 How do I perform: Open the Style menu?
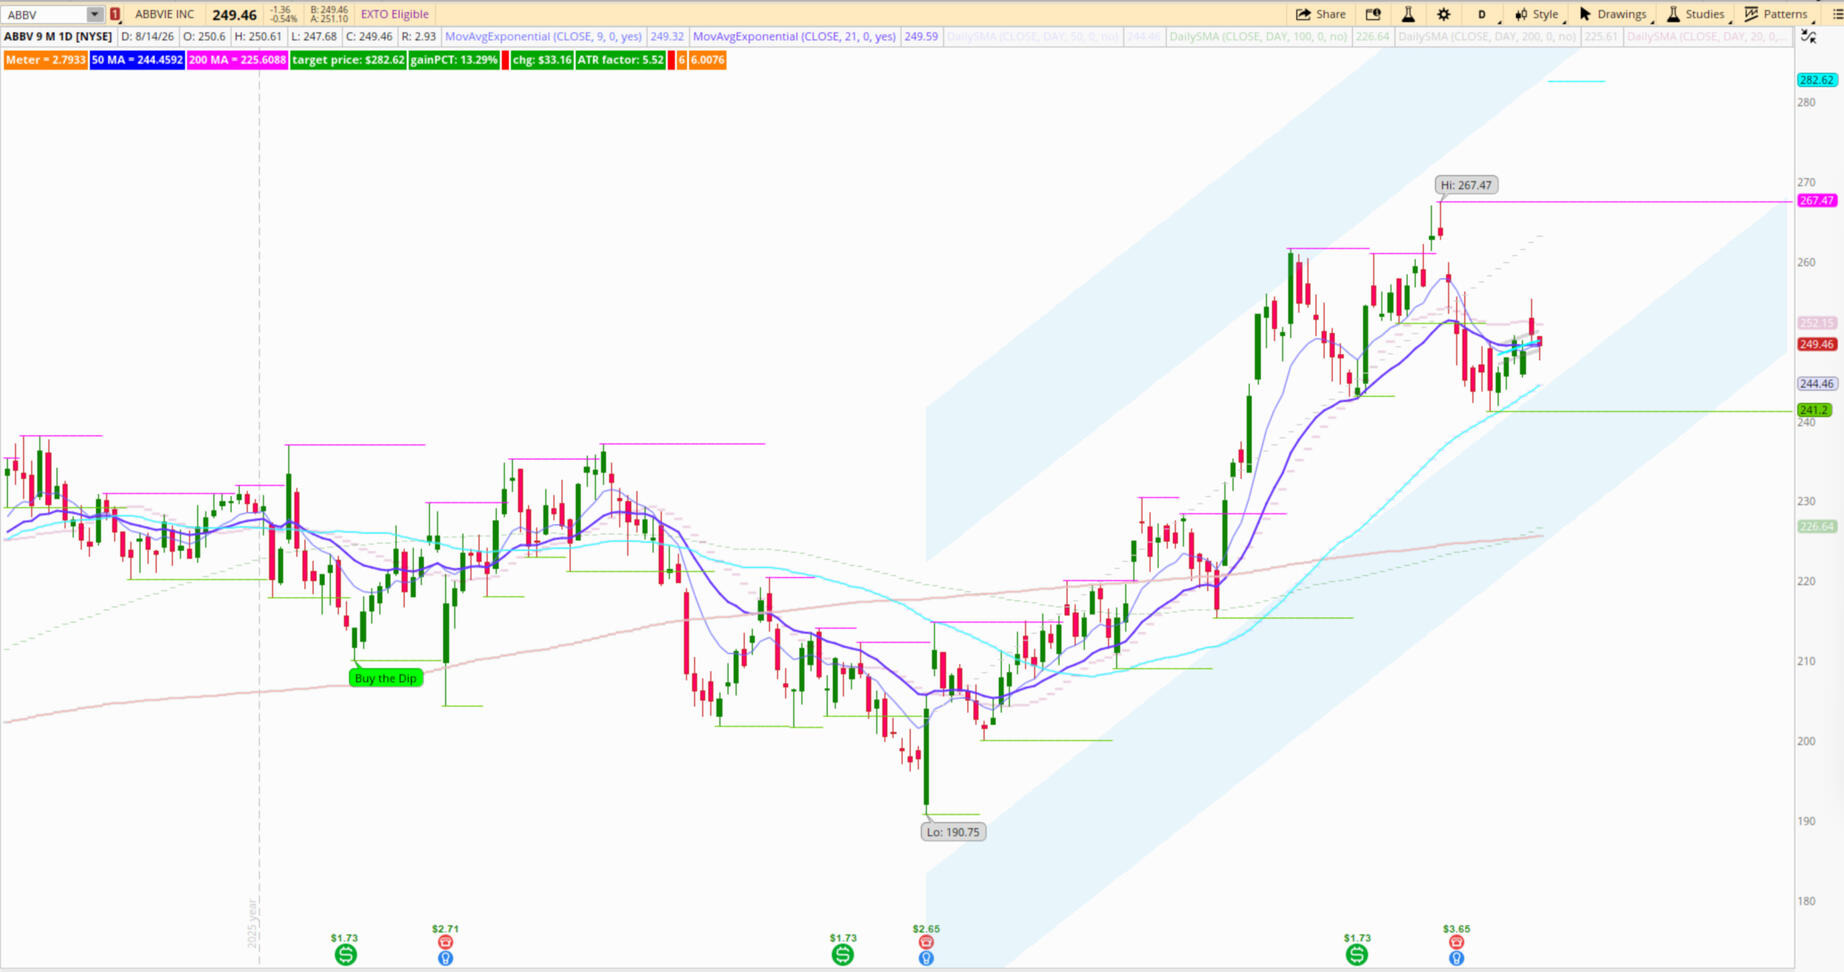(1536, 14)
